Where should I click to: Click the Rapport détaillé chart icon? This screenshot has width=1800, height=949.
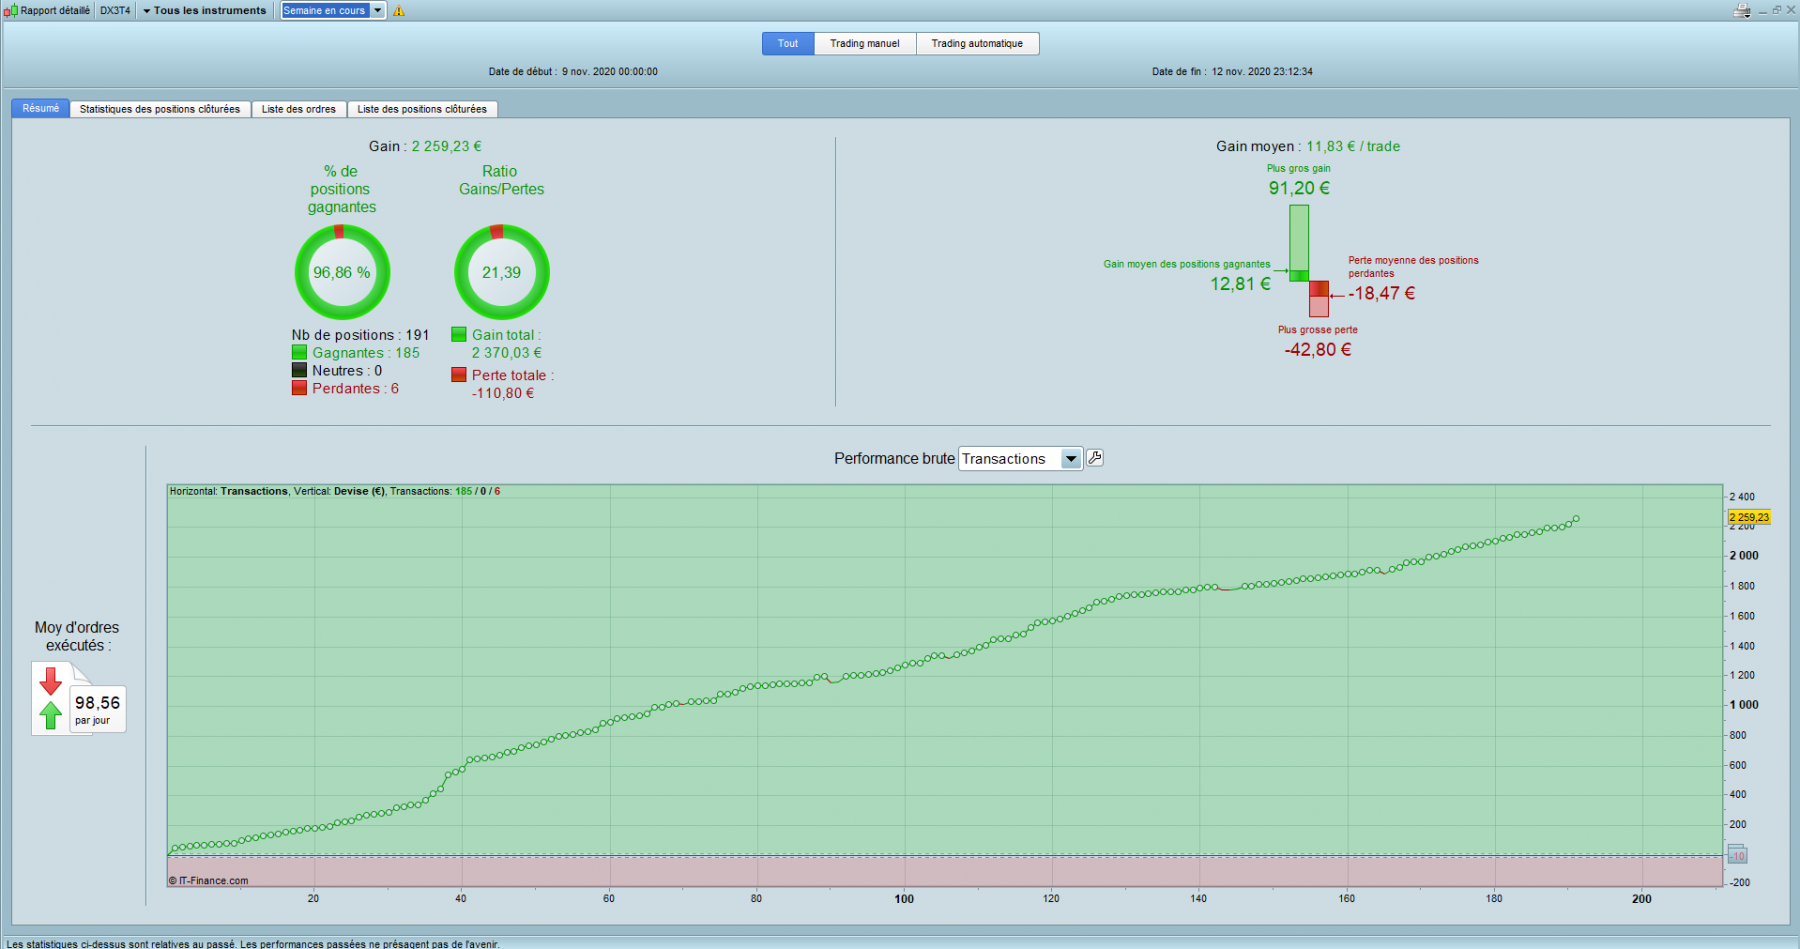pyautogui.click(x=11, y=11)
